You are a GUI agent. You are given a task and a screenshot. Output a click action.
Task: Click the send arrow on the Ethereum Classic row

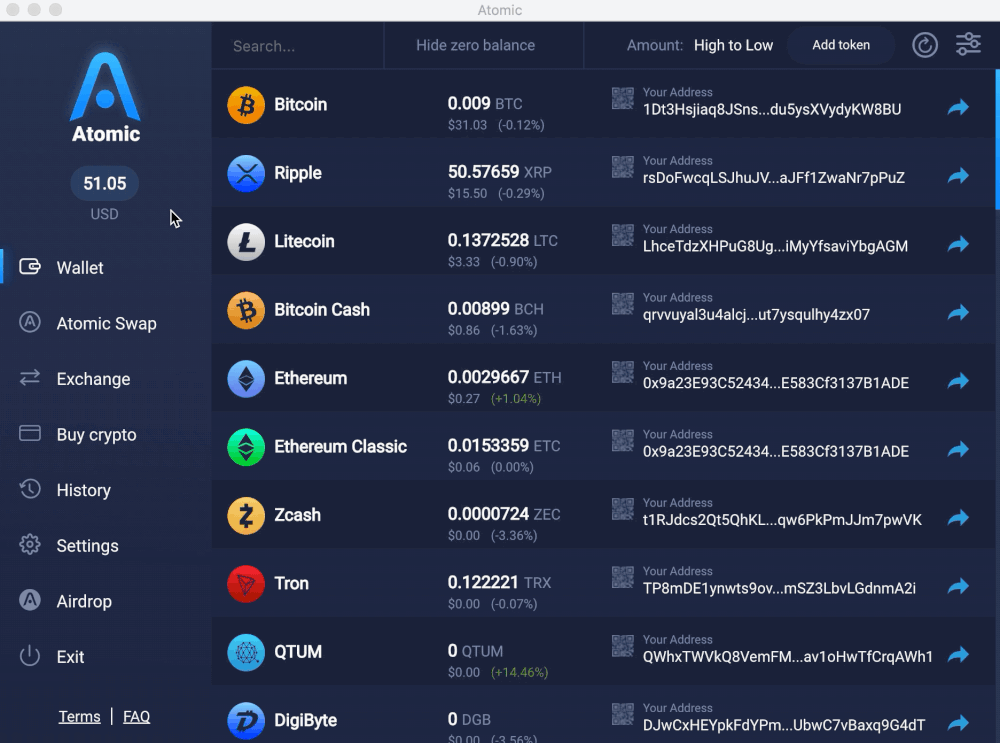(958, 449)
